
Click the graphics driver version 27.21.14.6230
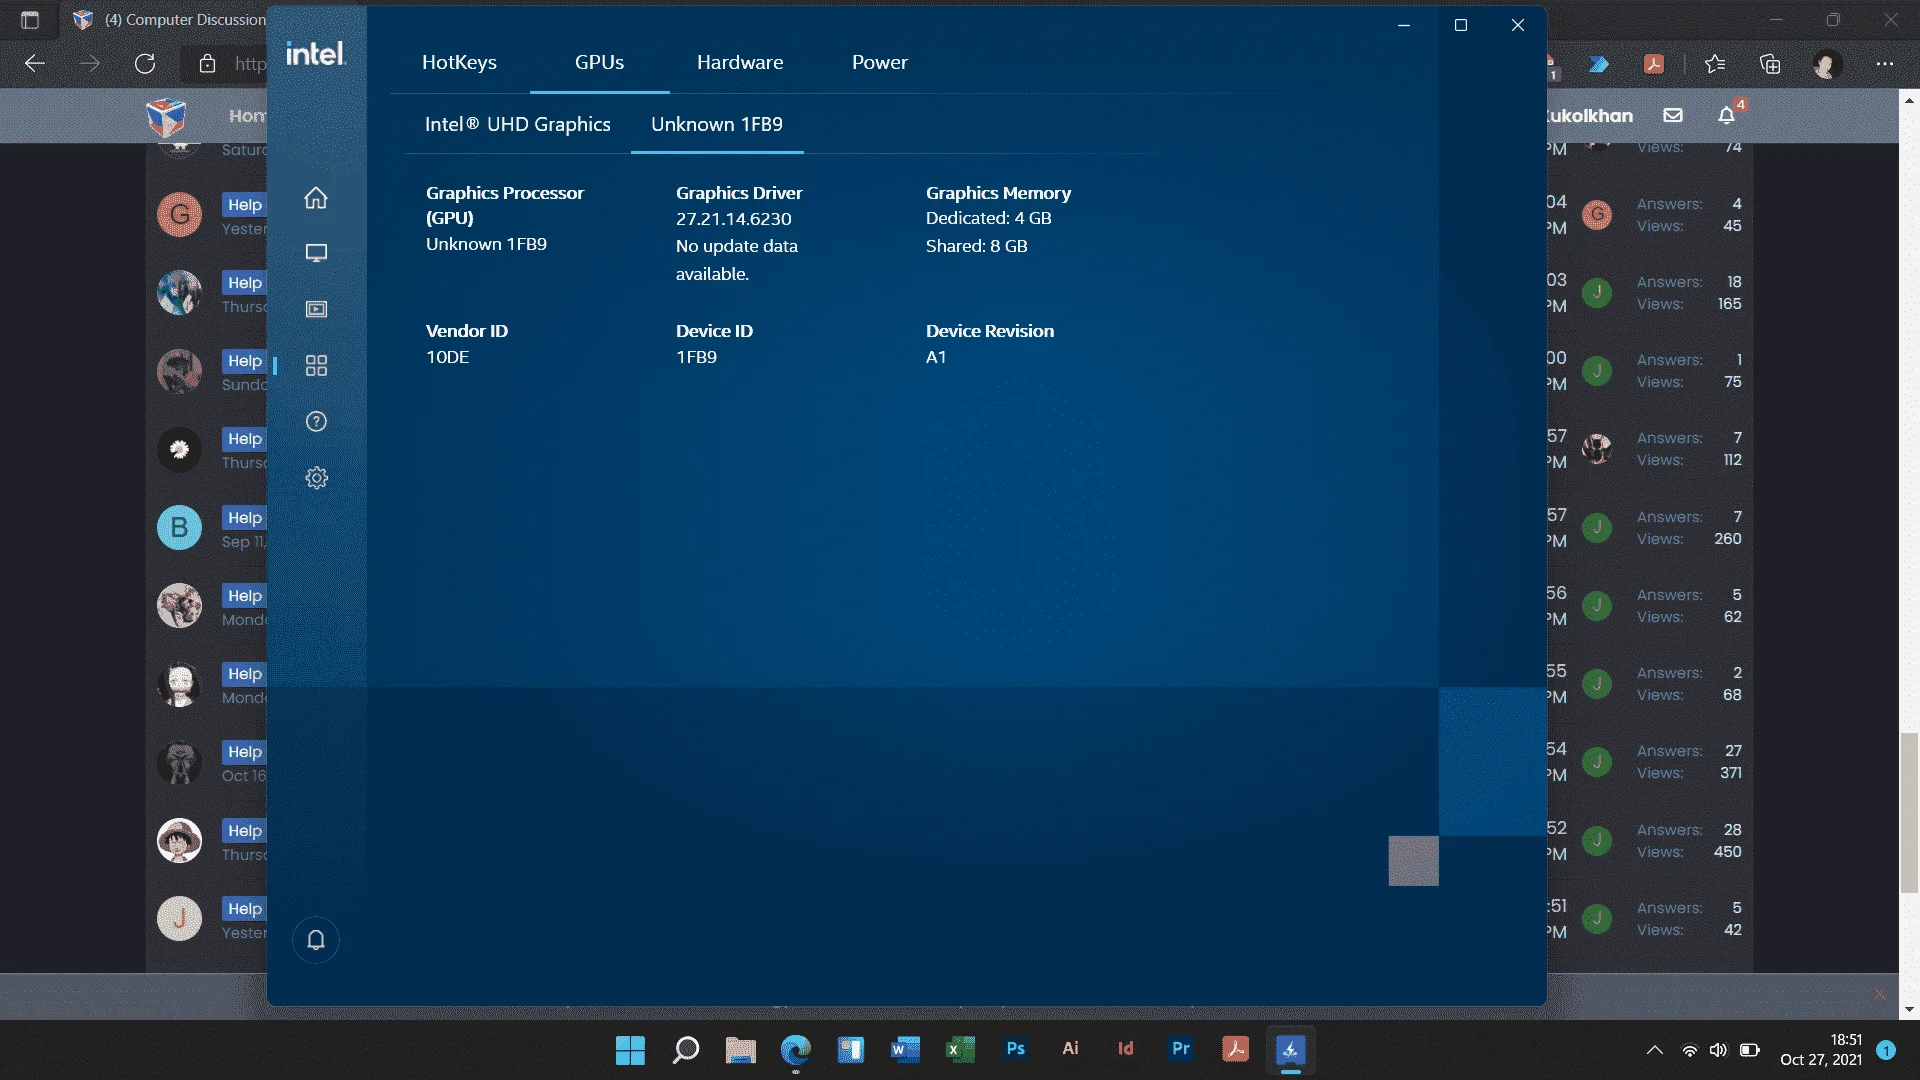pos(733,219)
